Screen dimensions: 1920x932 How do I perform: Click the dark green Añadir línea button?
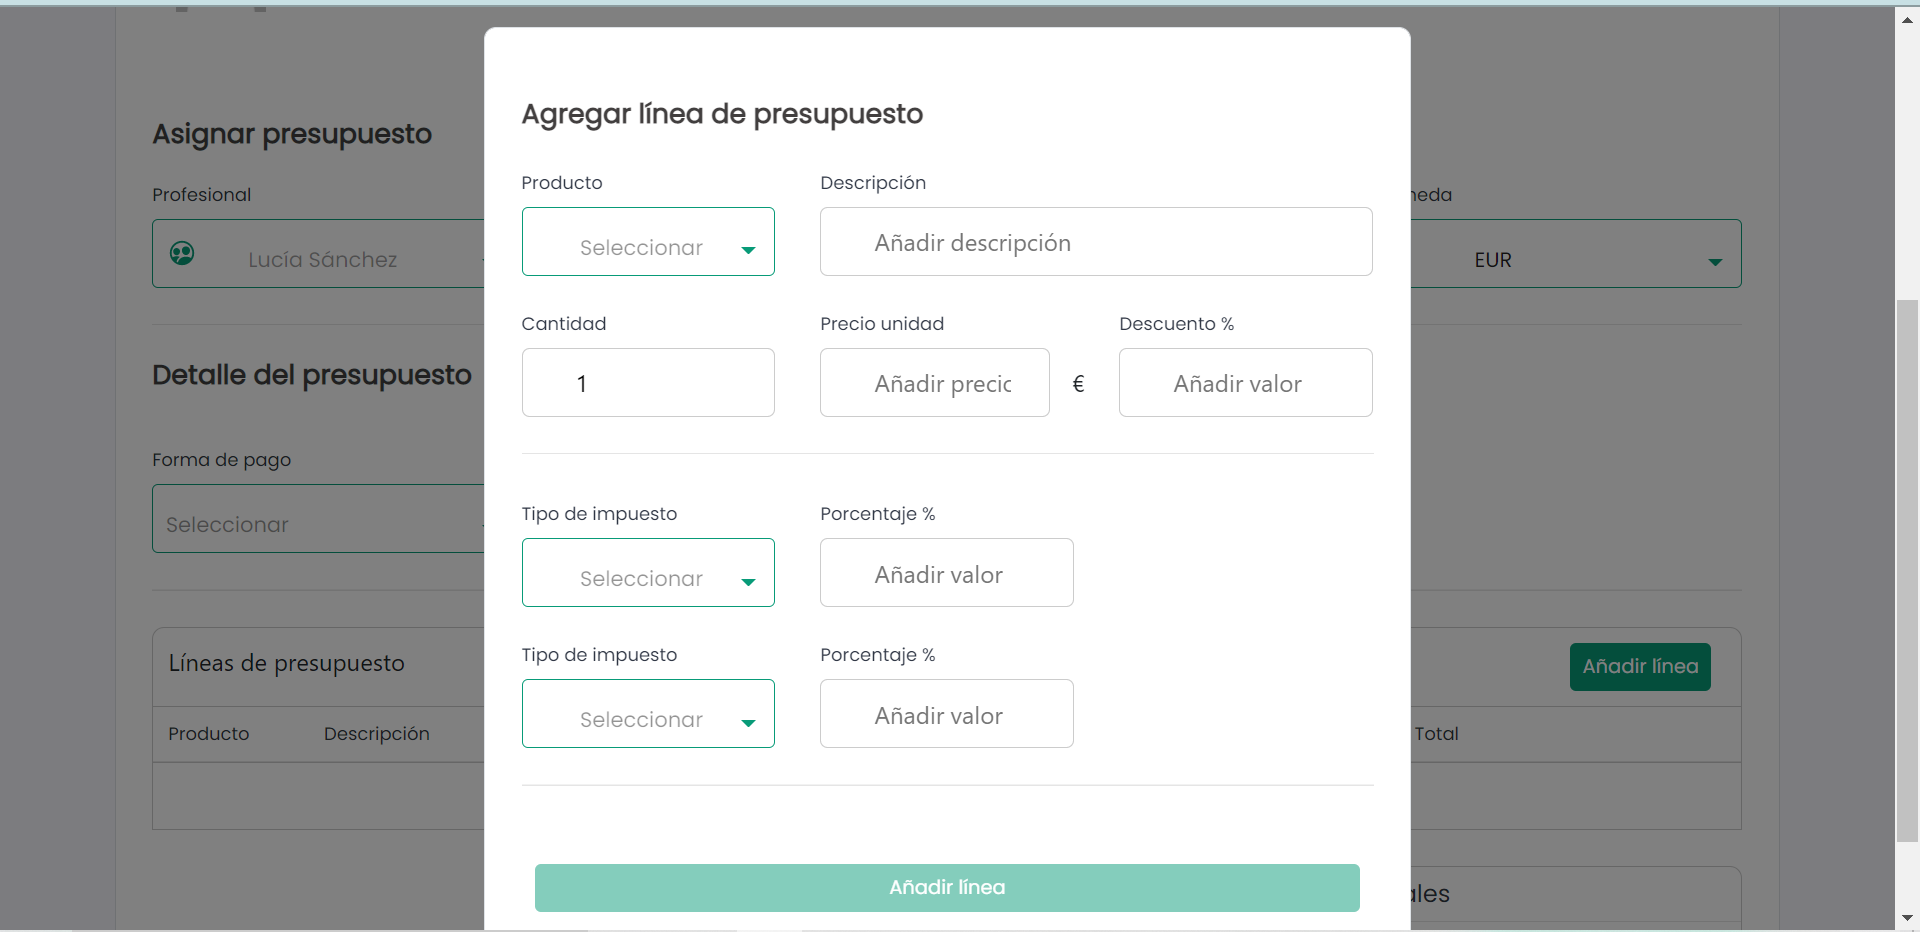tap(1640, 667)
